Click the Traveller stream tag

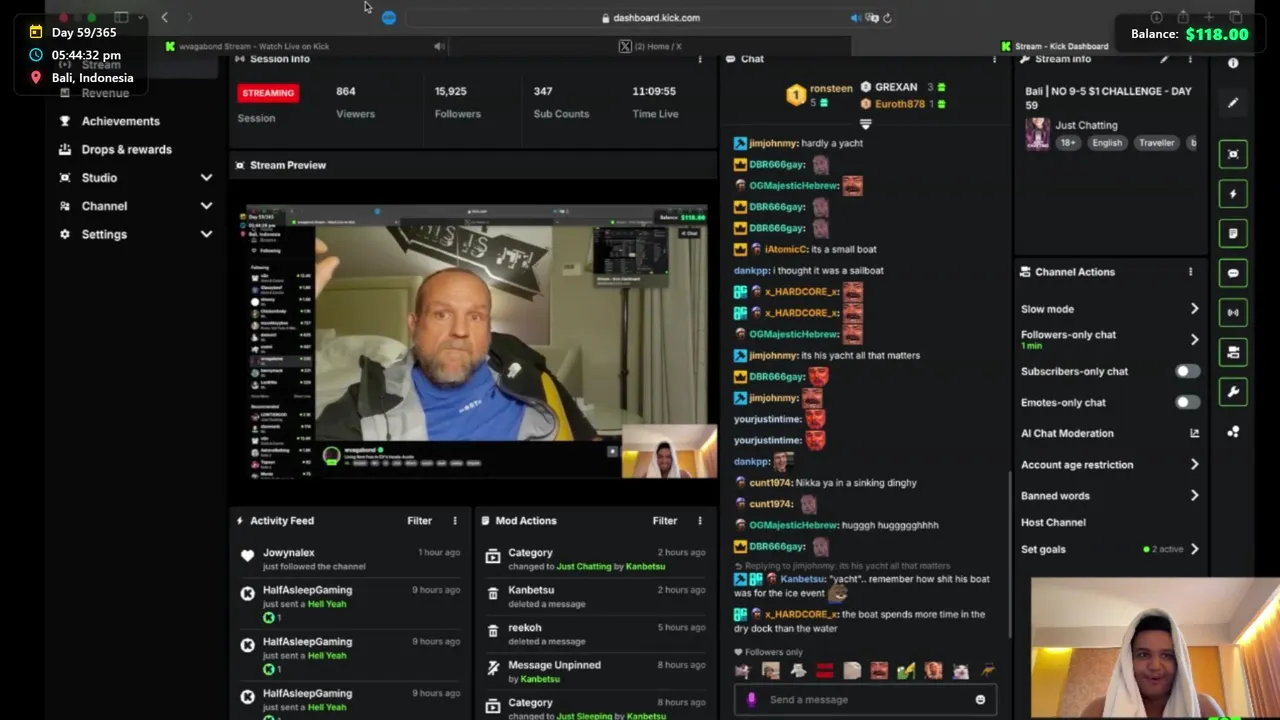(1156, 143)
